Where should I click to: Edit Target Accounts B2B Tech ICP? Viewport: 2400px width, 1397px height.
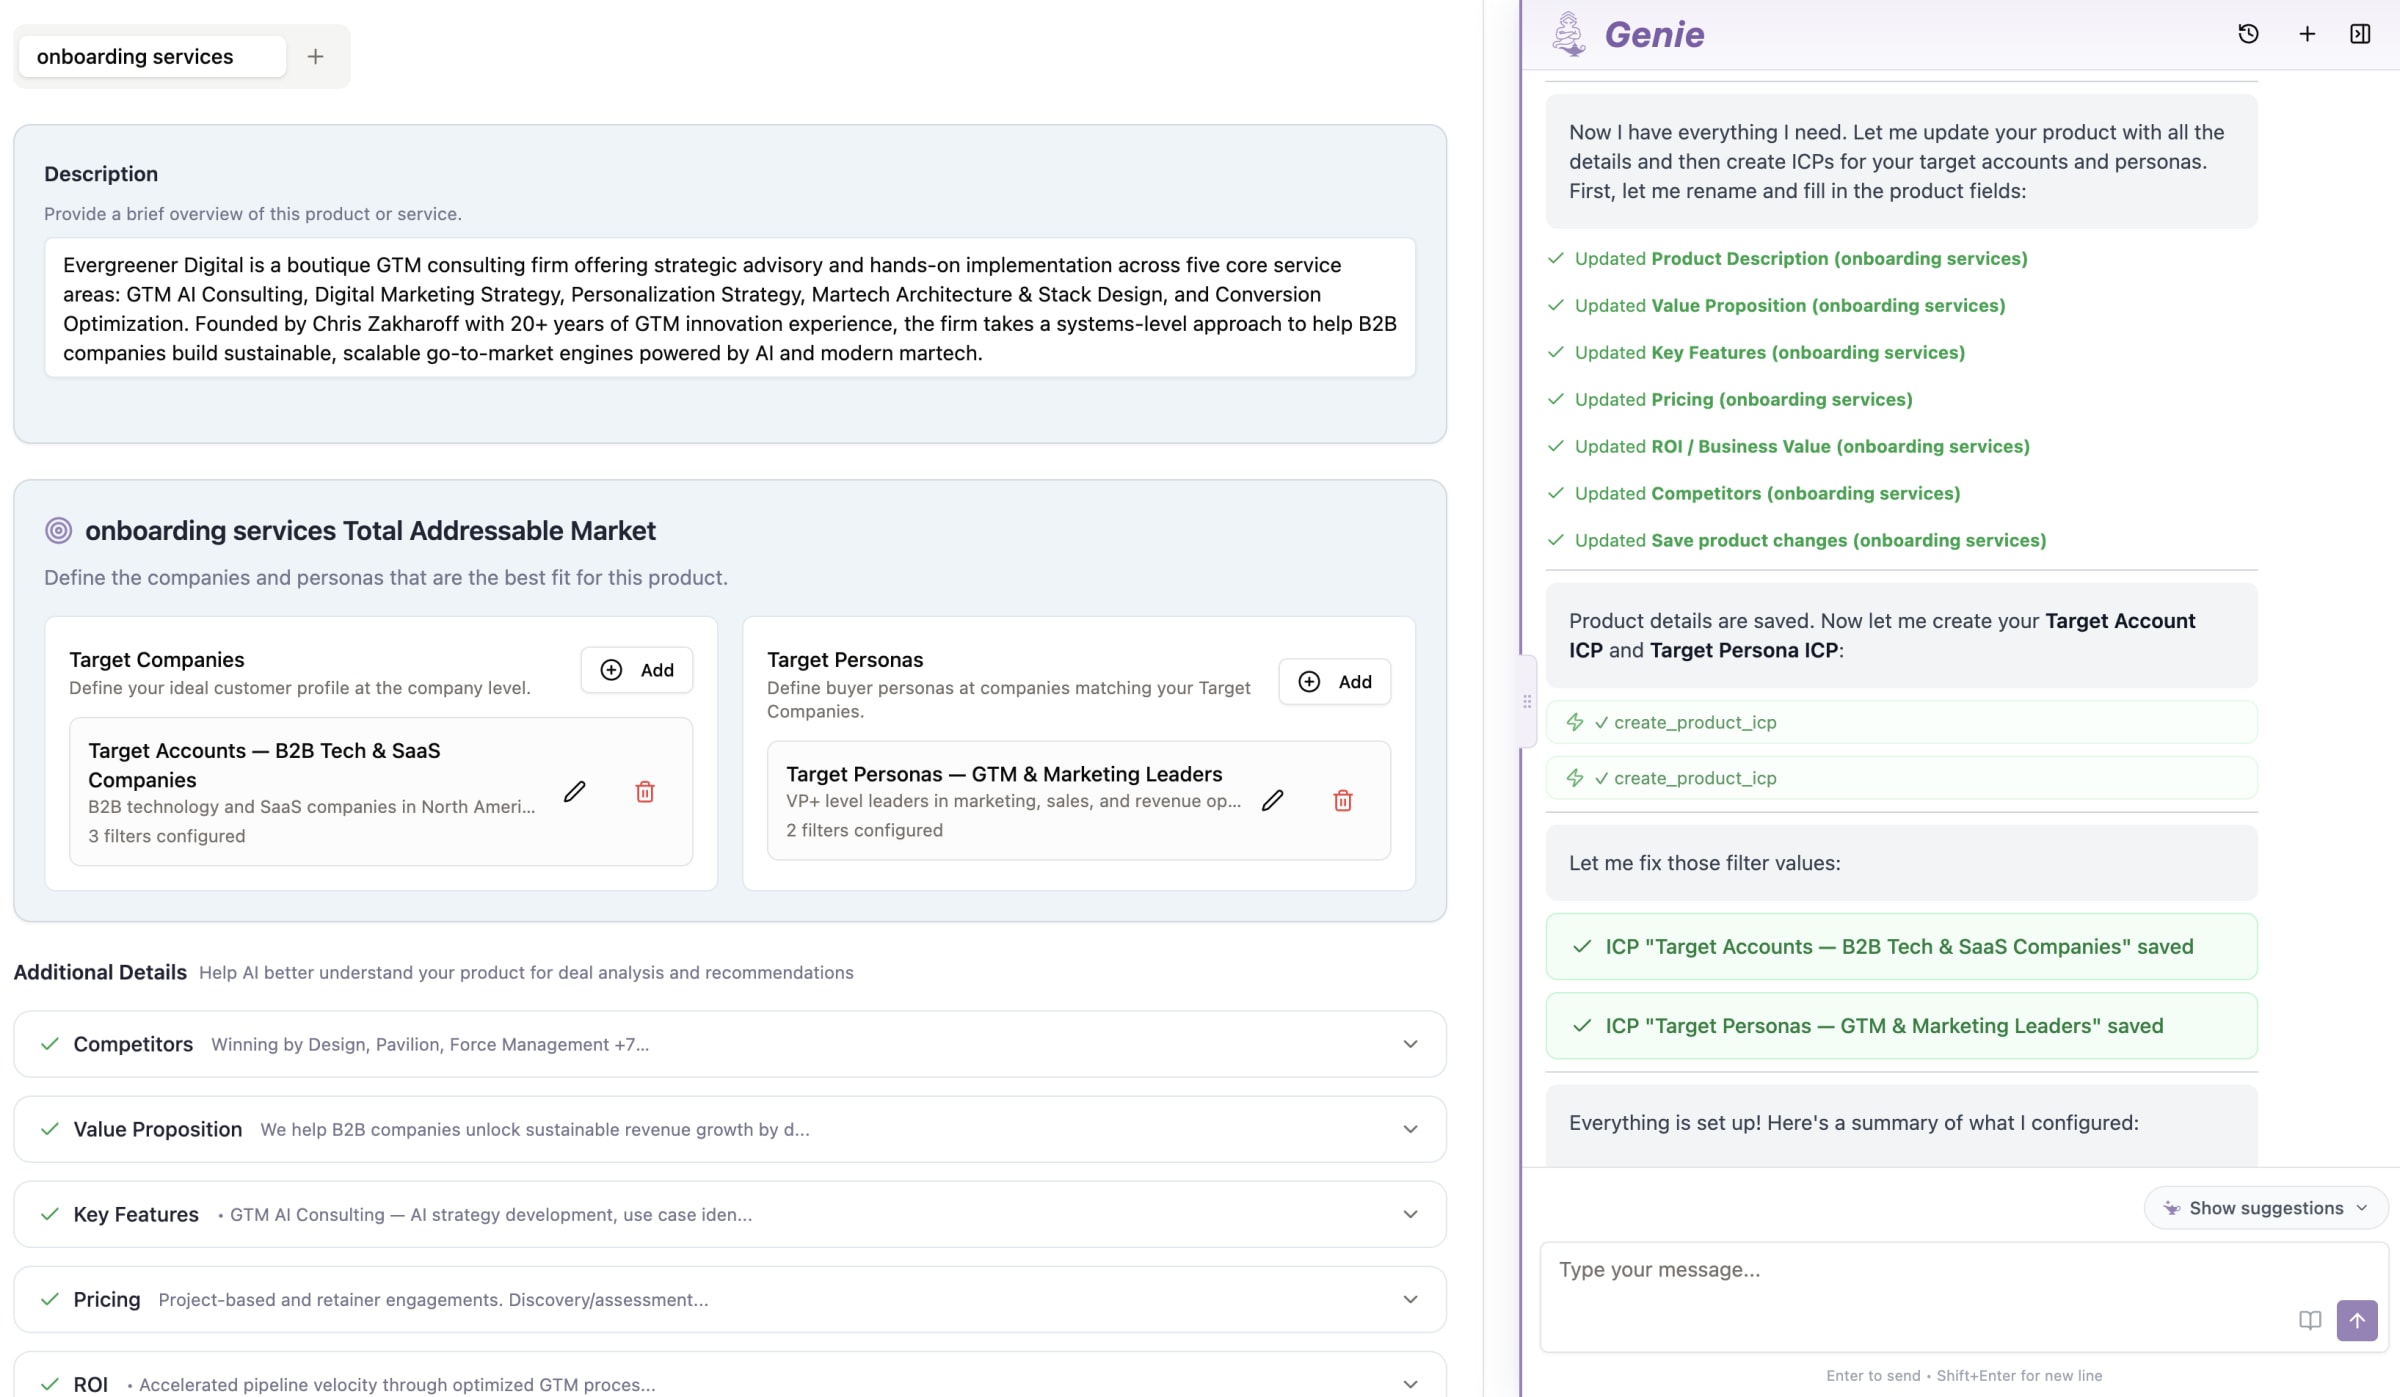[x=574, y=792]
